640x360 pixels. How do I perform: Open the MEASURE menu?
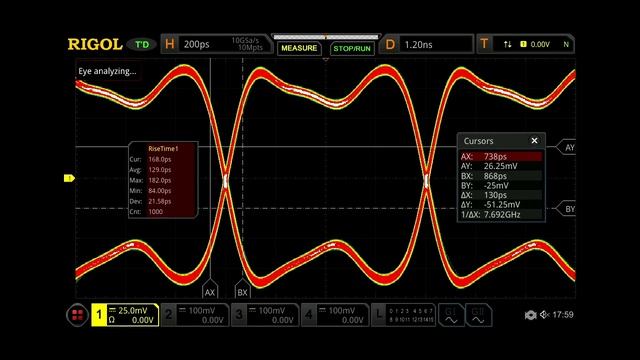tap(299, 48)
